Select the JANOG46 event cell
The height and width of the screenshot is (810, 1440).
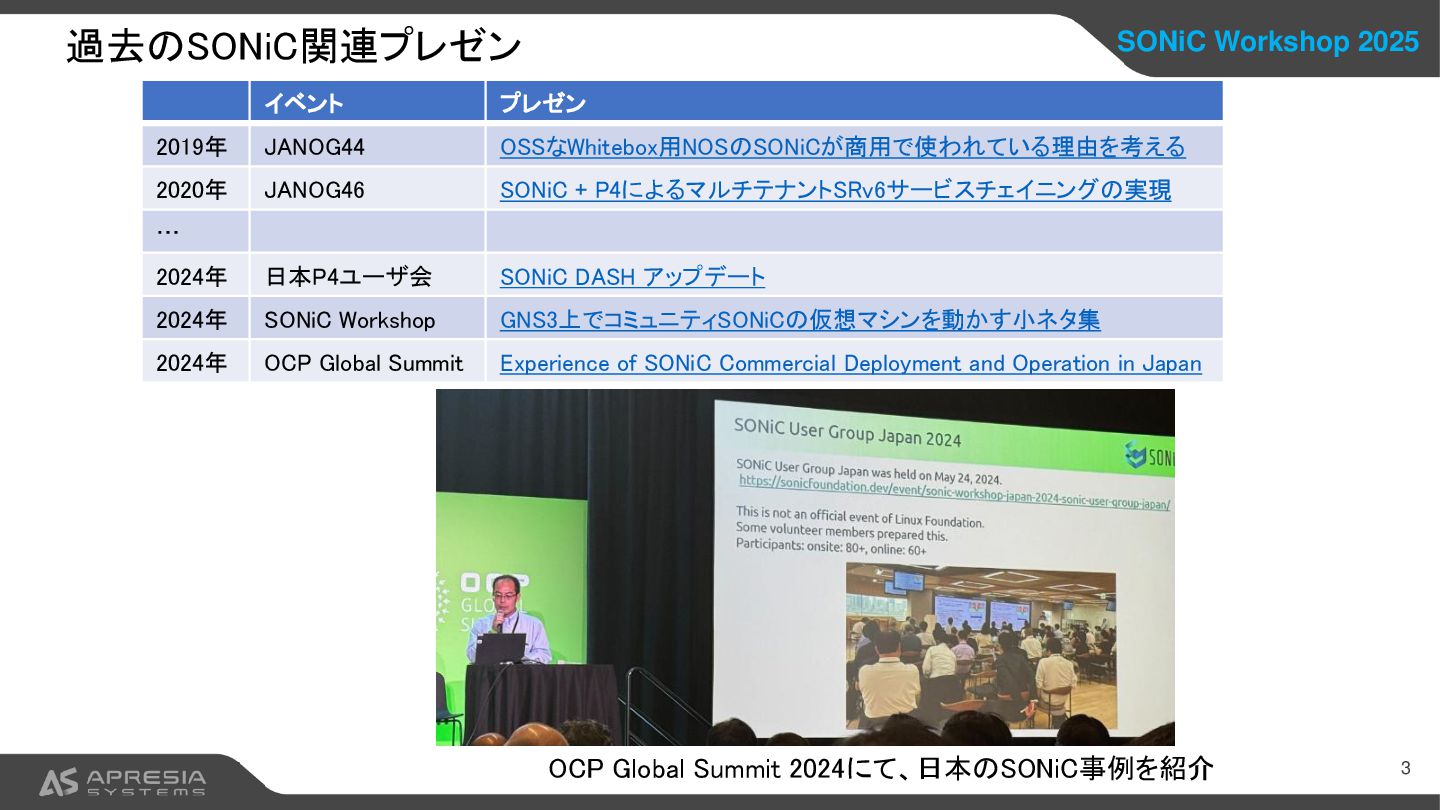coord(367,189)
